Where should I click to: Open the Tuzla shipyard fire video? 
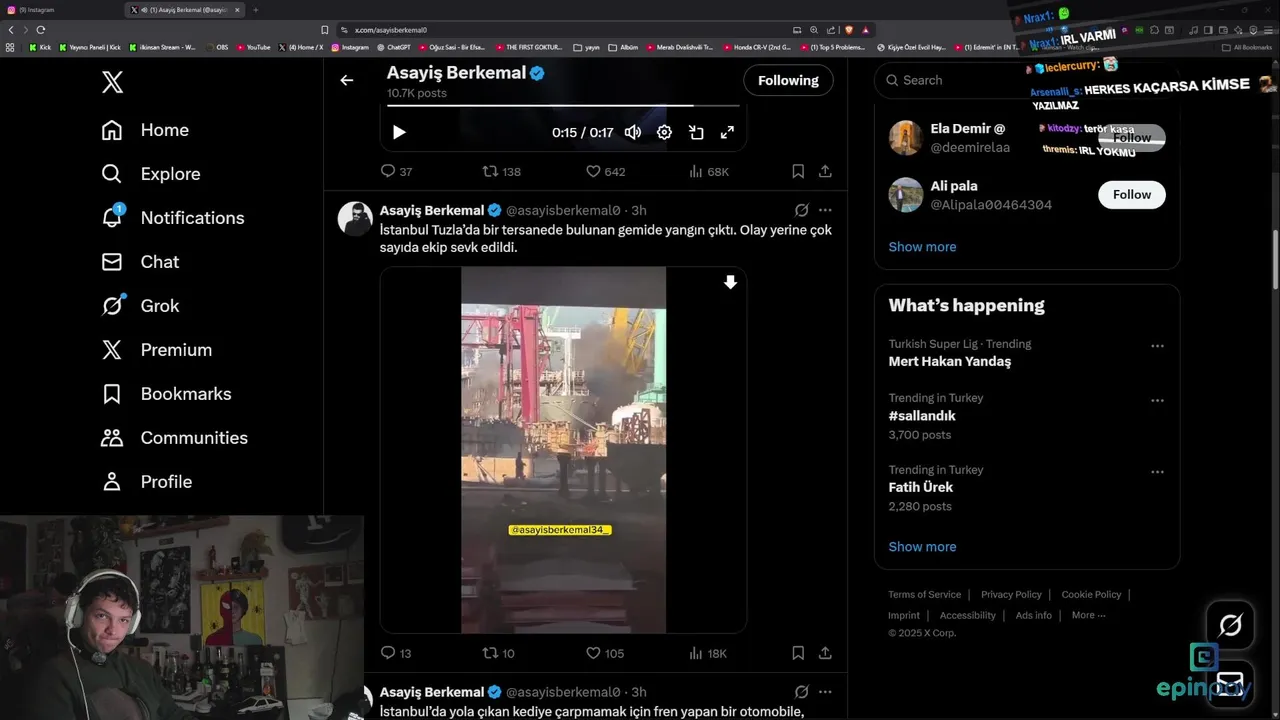click(x=563, y=450)
